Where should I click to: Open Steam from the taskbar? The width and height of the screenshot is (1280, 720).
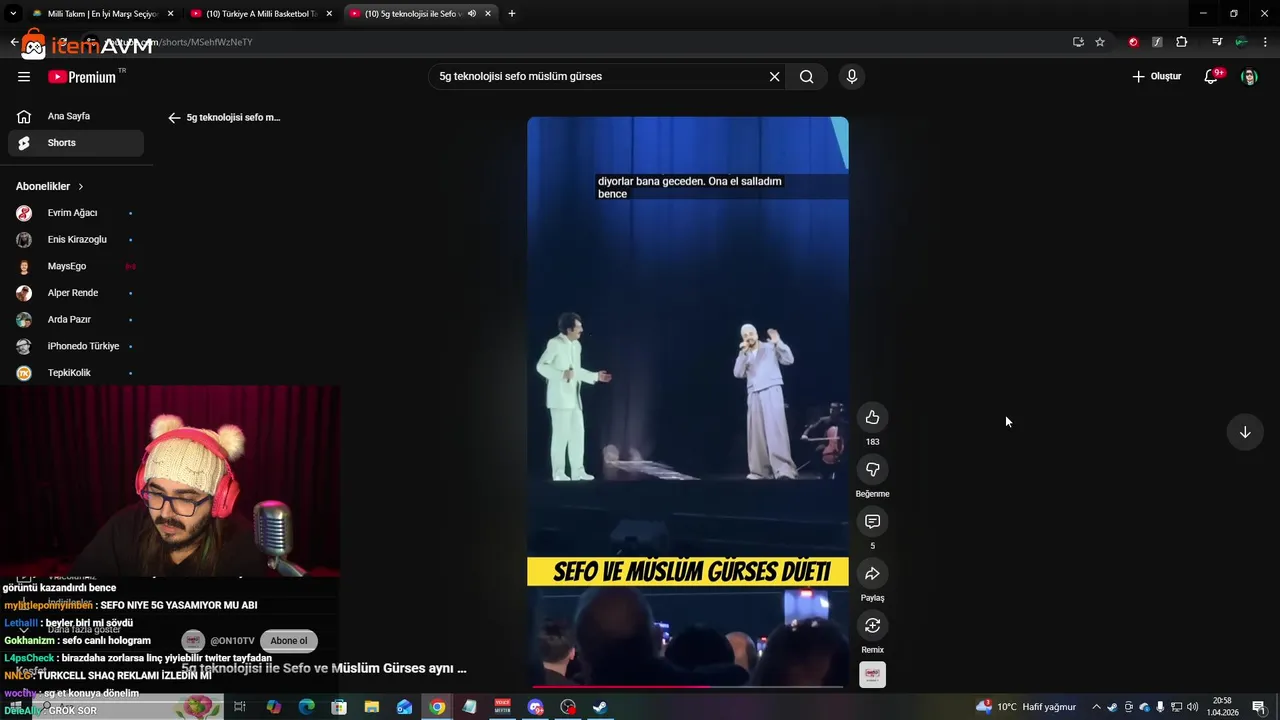pos(600,707)
